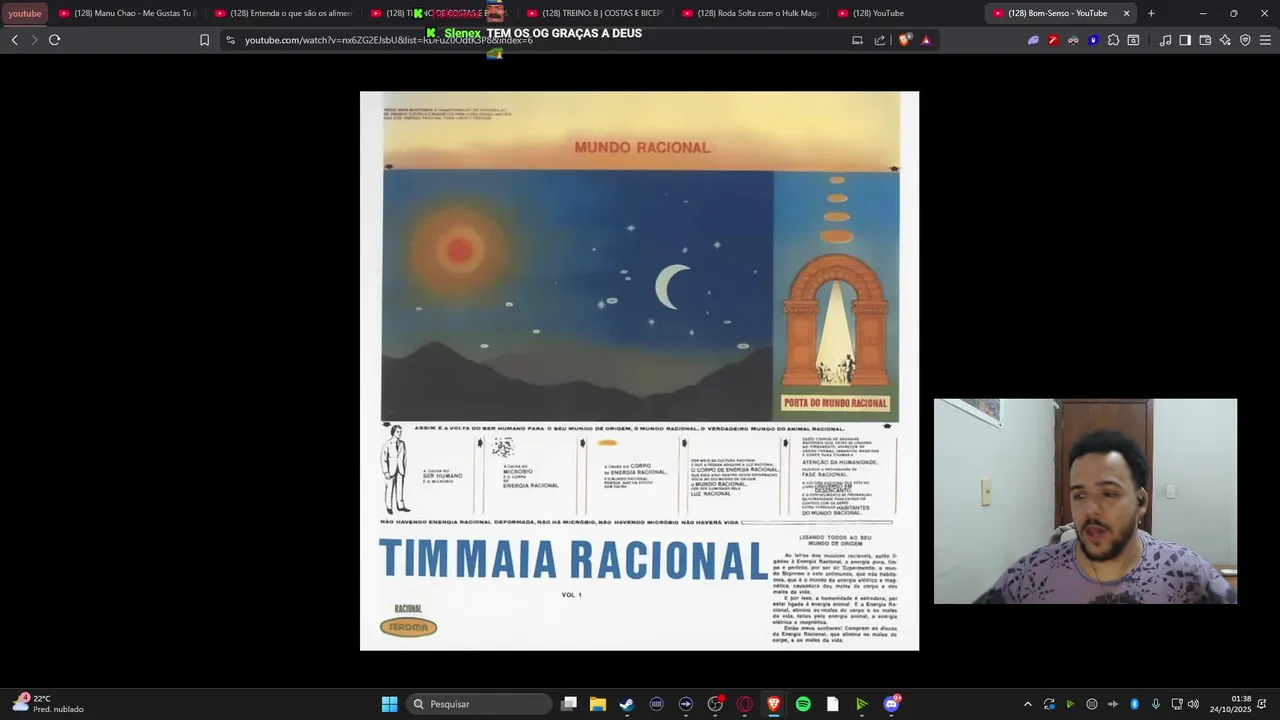This screenshot has width=1280, height=720.
Task: Click the microphone tray icon
Action: click(x=1156, y=704)
